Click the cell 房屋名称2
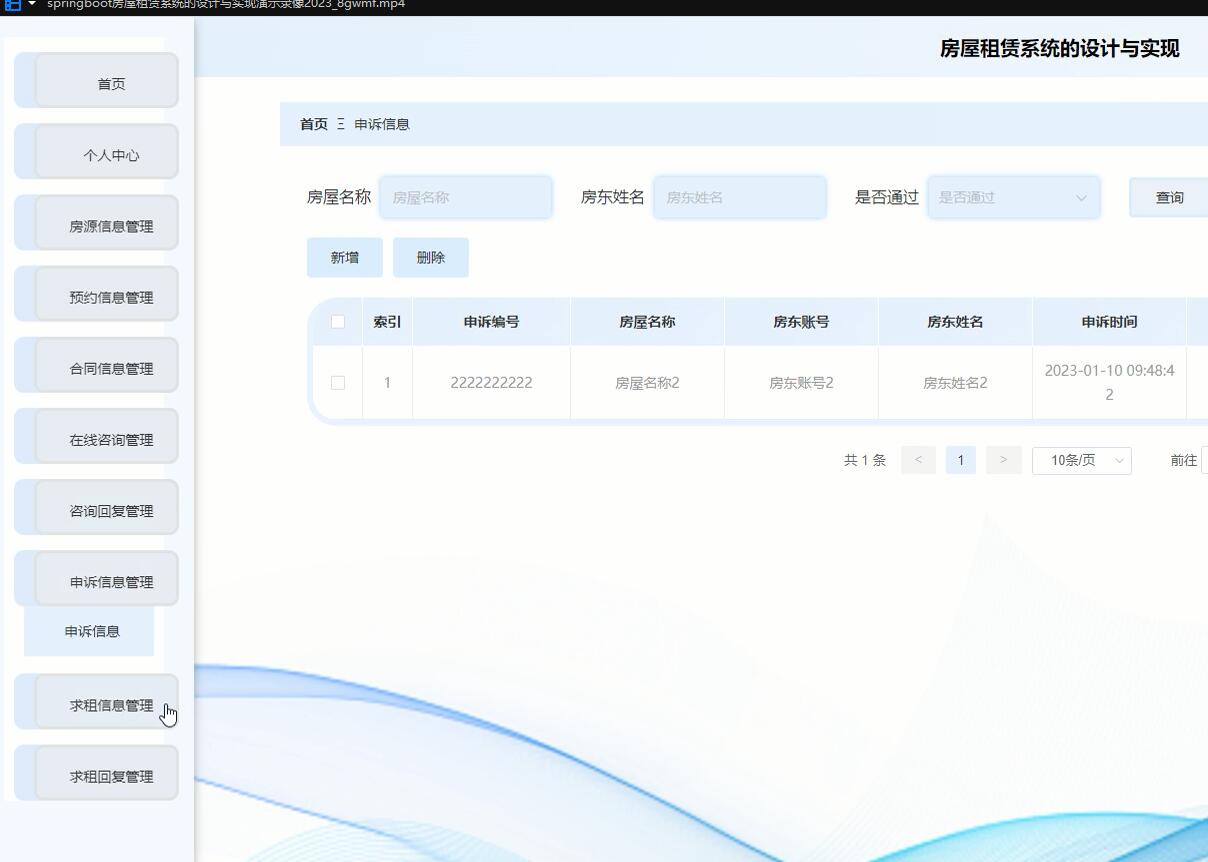Image resolution: width=1208 pixels, height=862 pixels. point(647,383)
